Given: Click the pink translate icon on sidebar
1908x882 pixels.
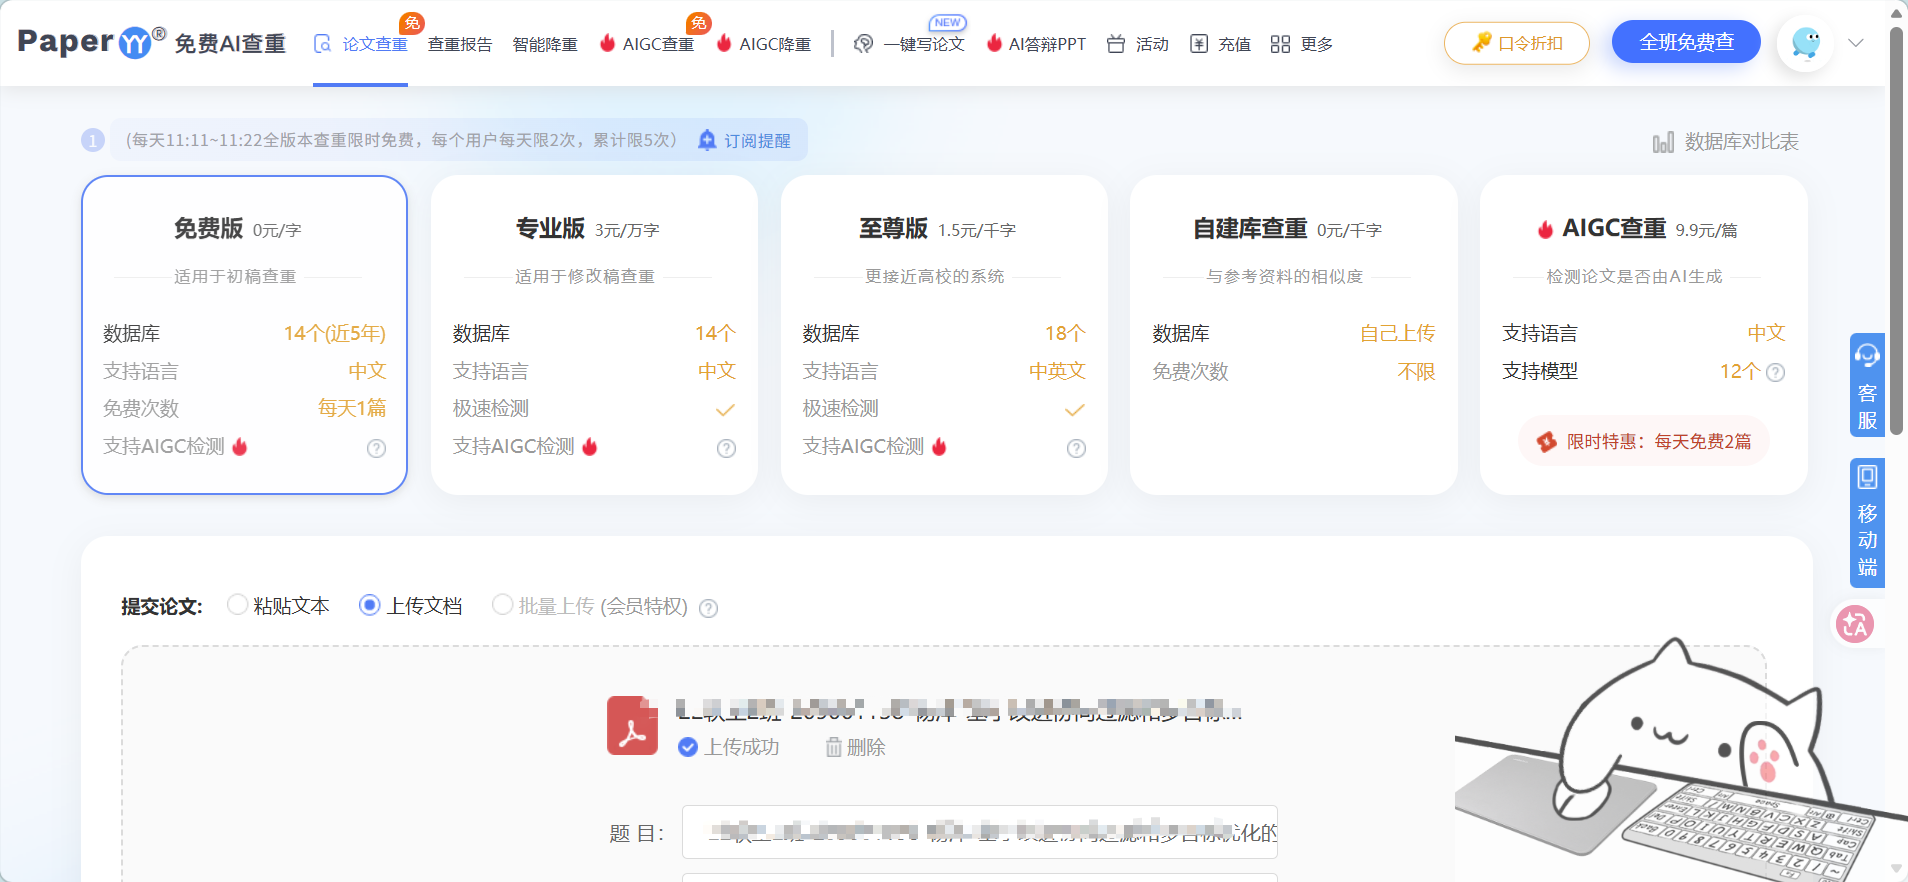Looking at the screenshot, I should coord(1856,625).
